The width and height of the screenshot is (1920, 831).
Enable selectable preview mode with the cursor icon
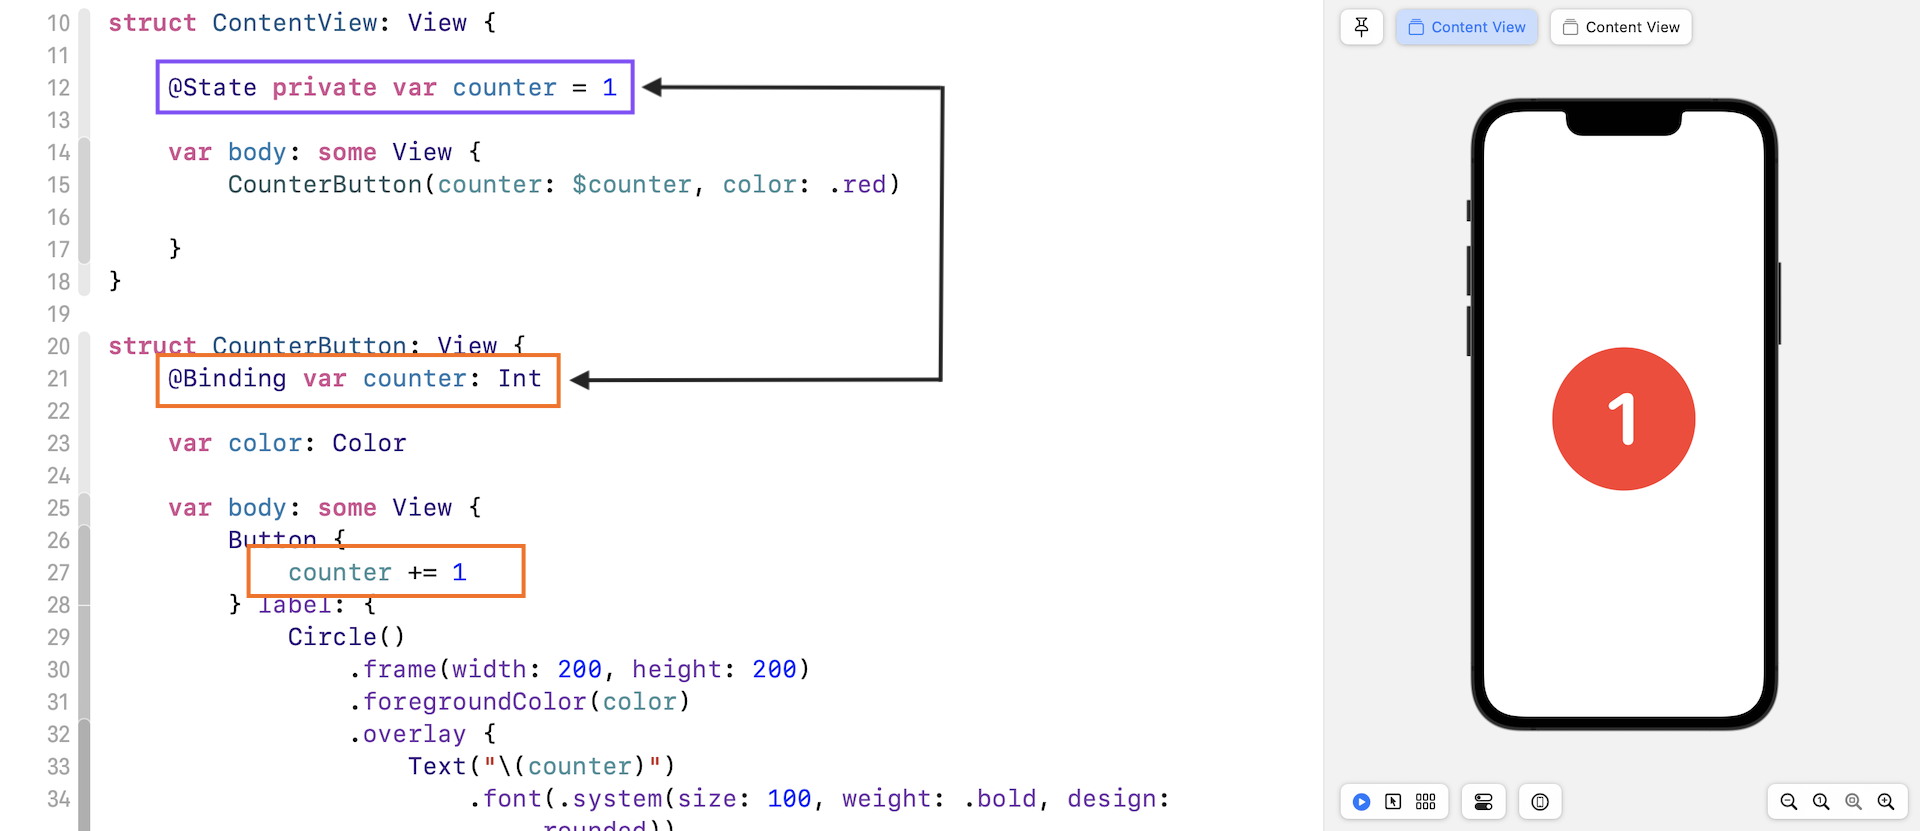pyautogui.click(x=1393, y=802)
